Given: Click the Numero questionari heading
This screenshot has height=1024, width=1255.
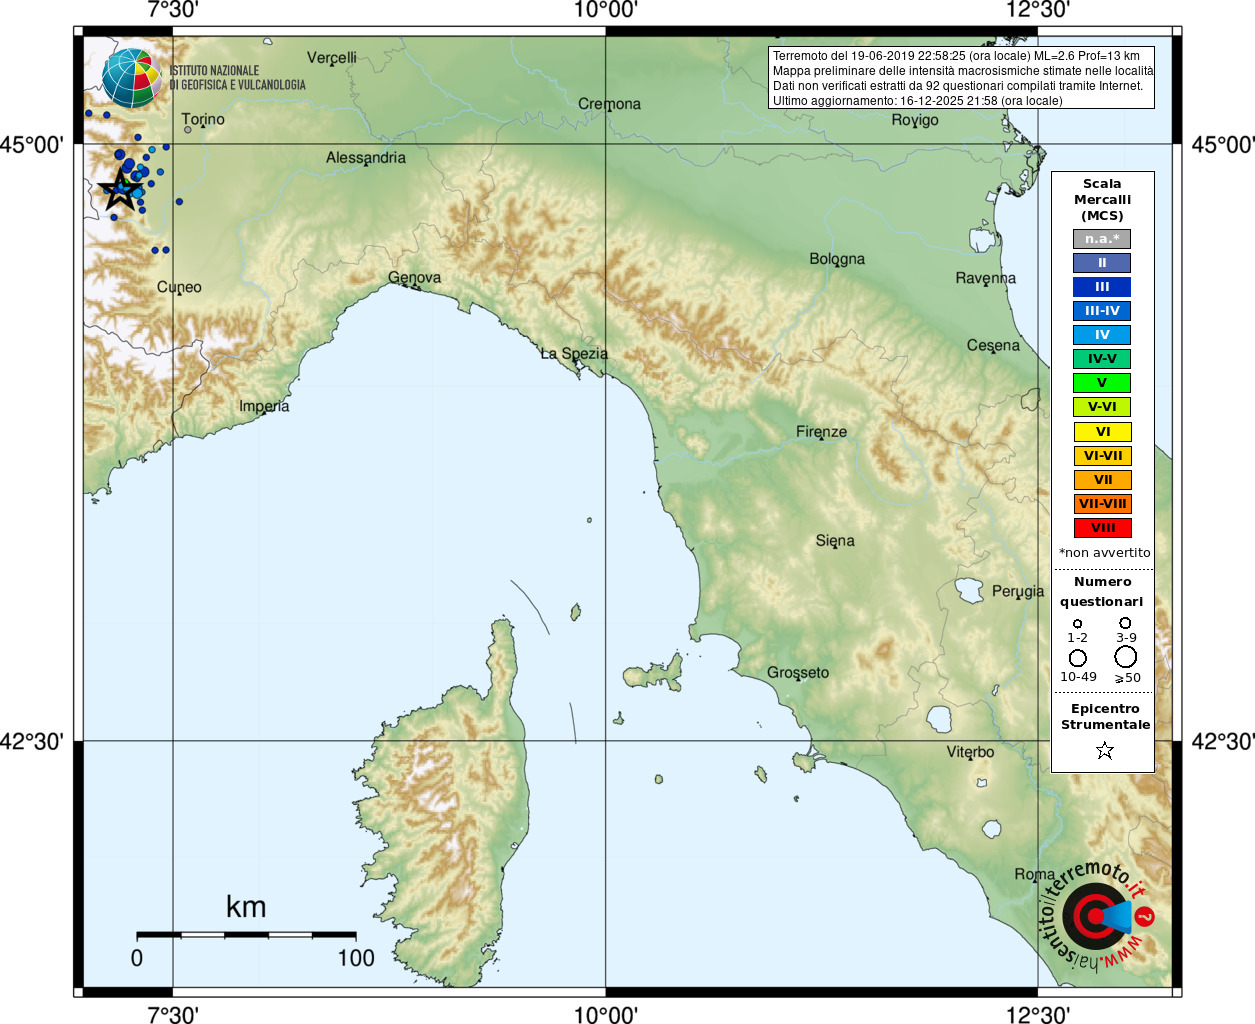Looking at the screenshot, I should click(1102, 592).
